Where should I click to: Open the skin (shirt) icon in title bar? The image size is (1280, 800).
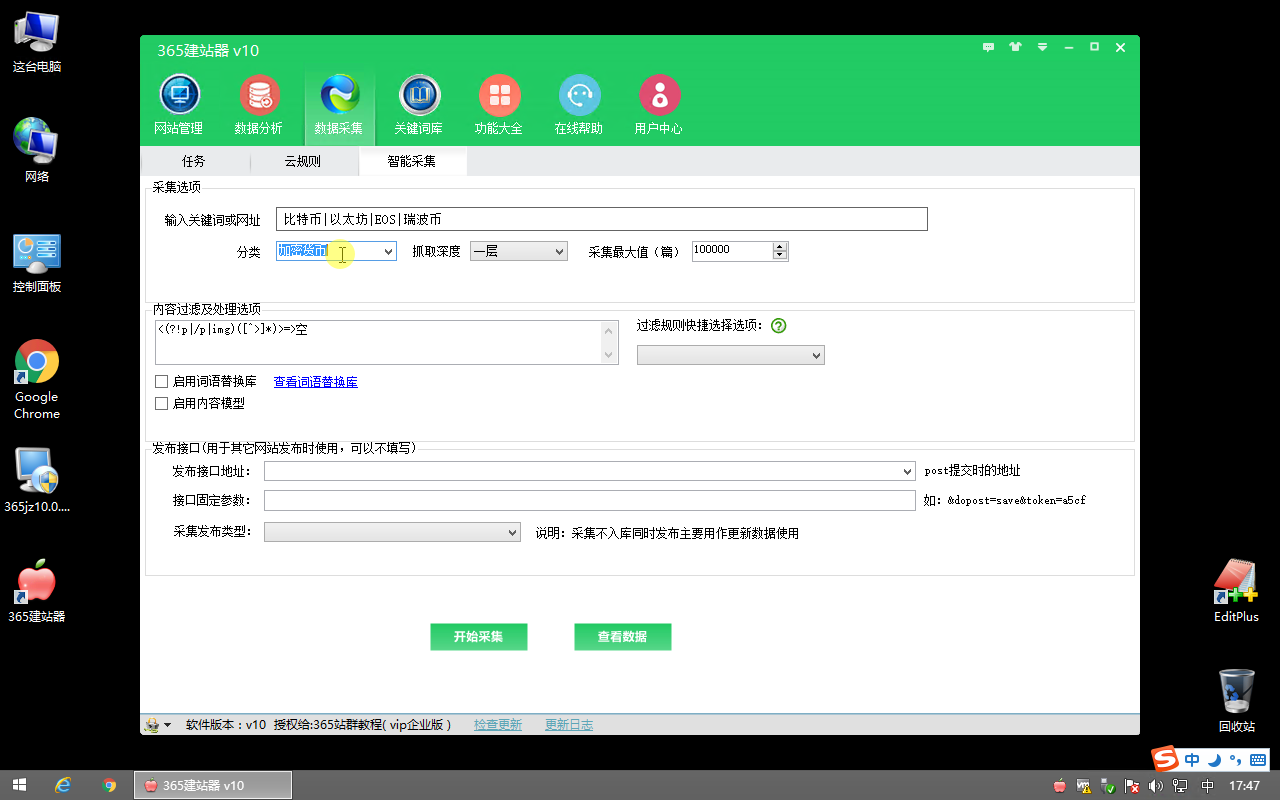(x=1015, y=47)
